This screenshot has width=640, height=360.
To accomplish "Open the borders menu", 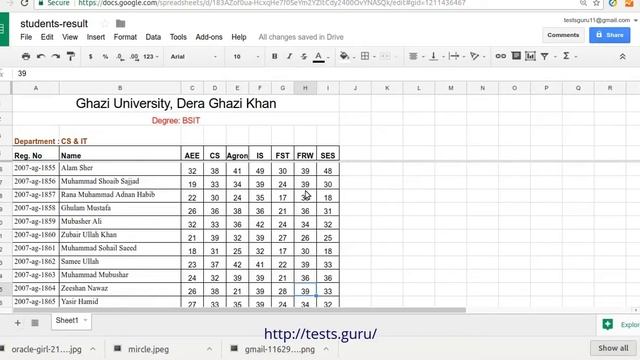I will pyautogui.click(x=365, y=56).
